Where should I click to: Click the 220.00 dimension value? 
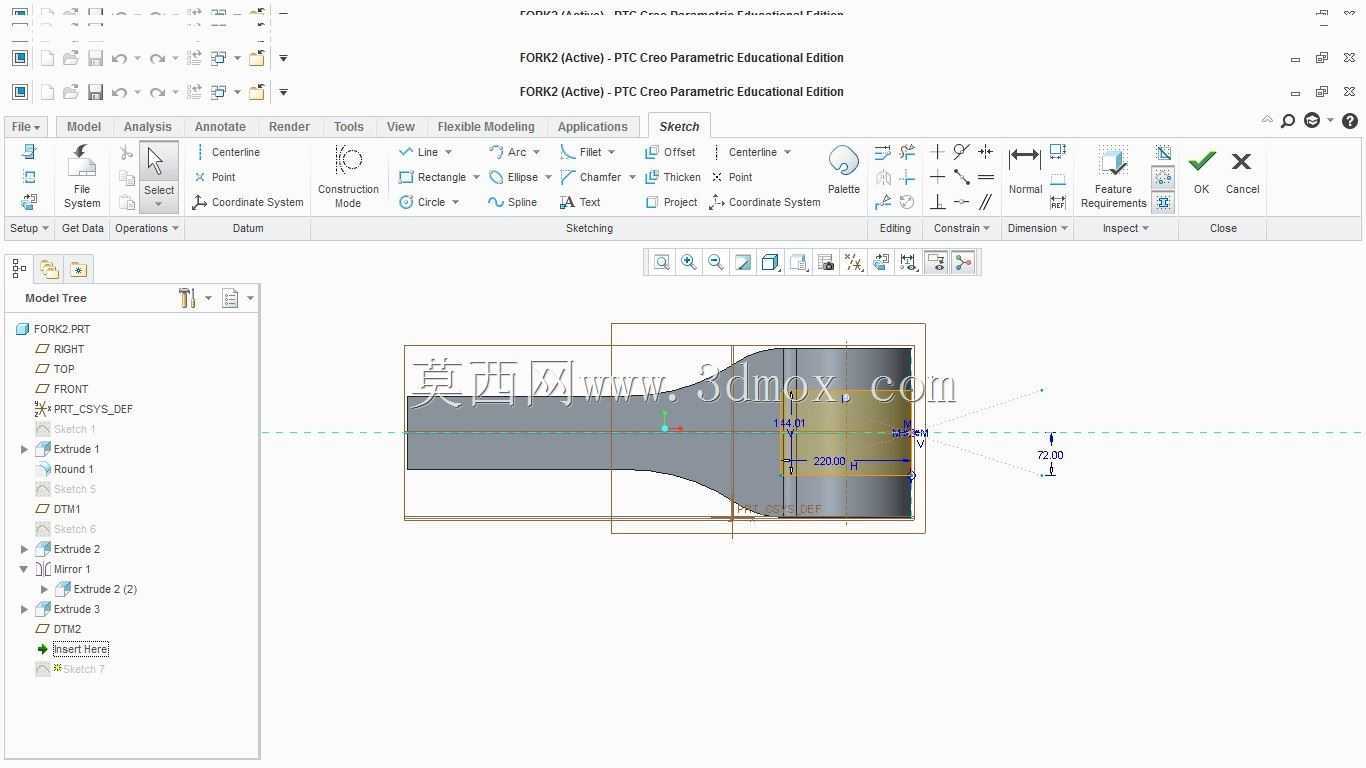[829, 461]
